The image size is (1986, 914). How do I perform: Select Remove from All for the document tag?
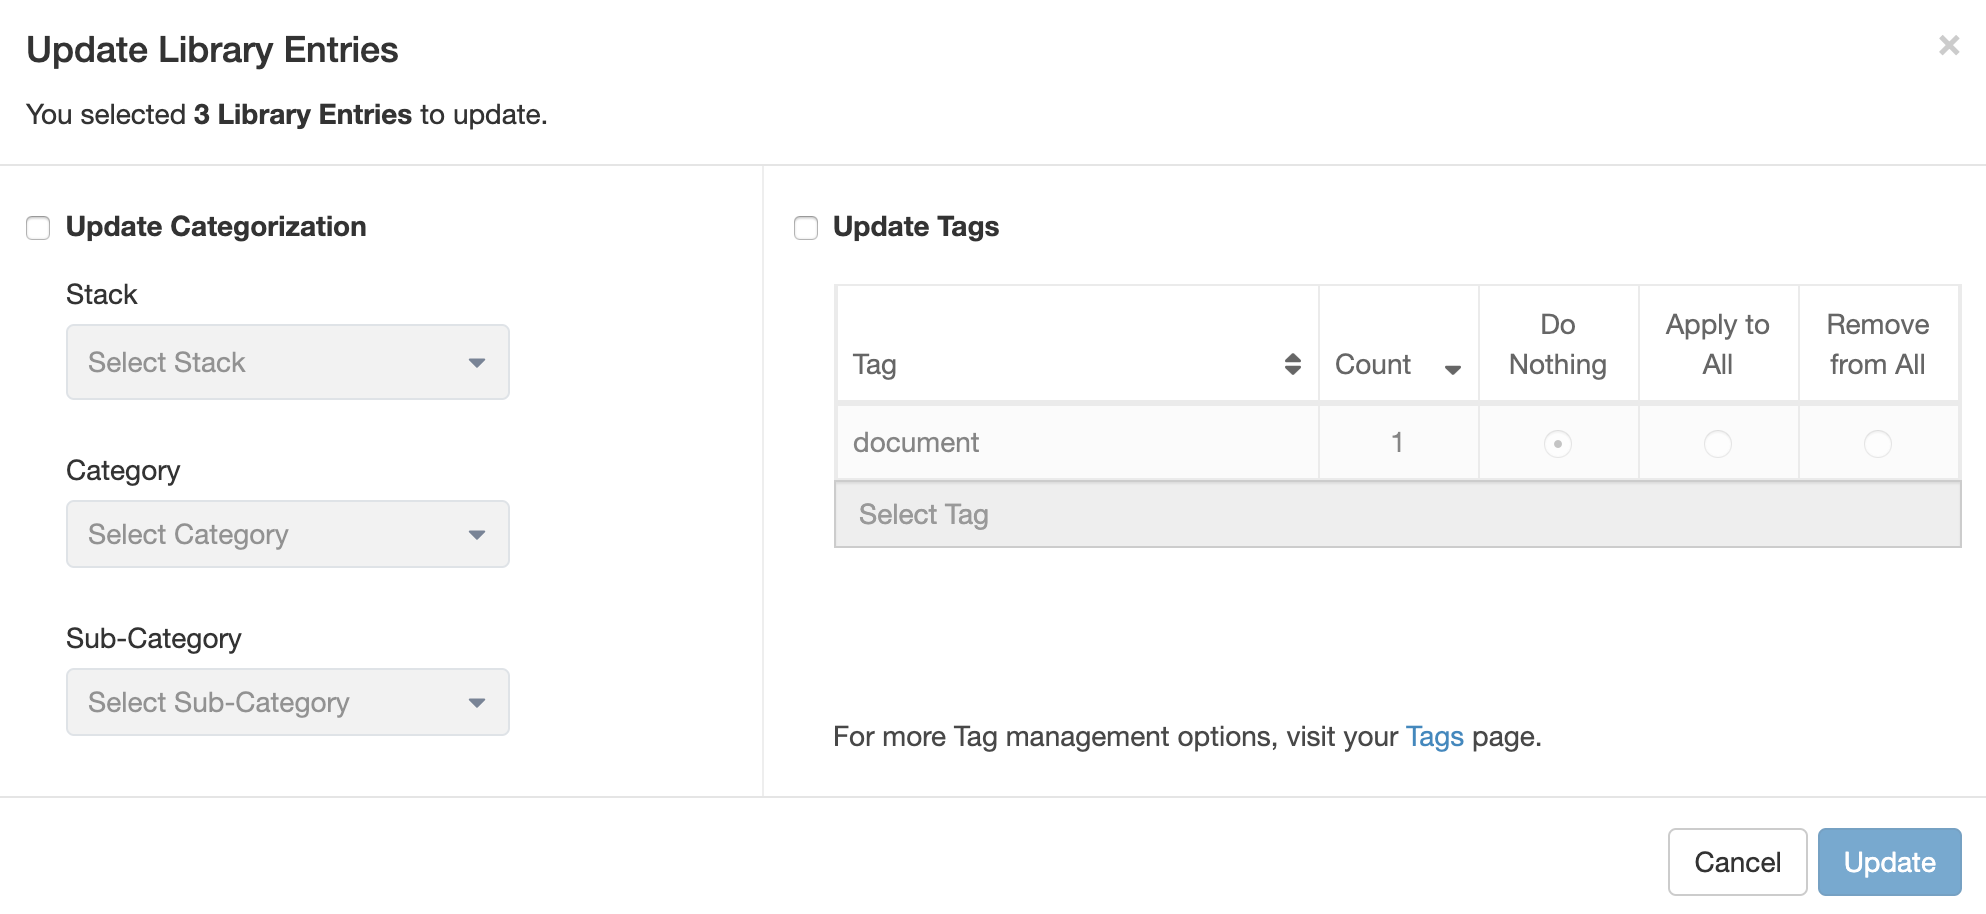click(x=1878, y=444)
